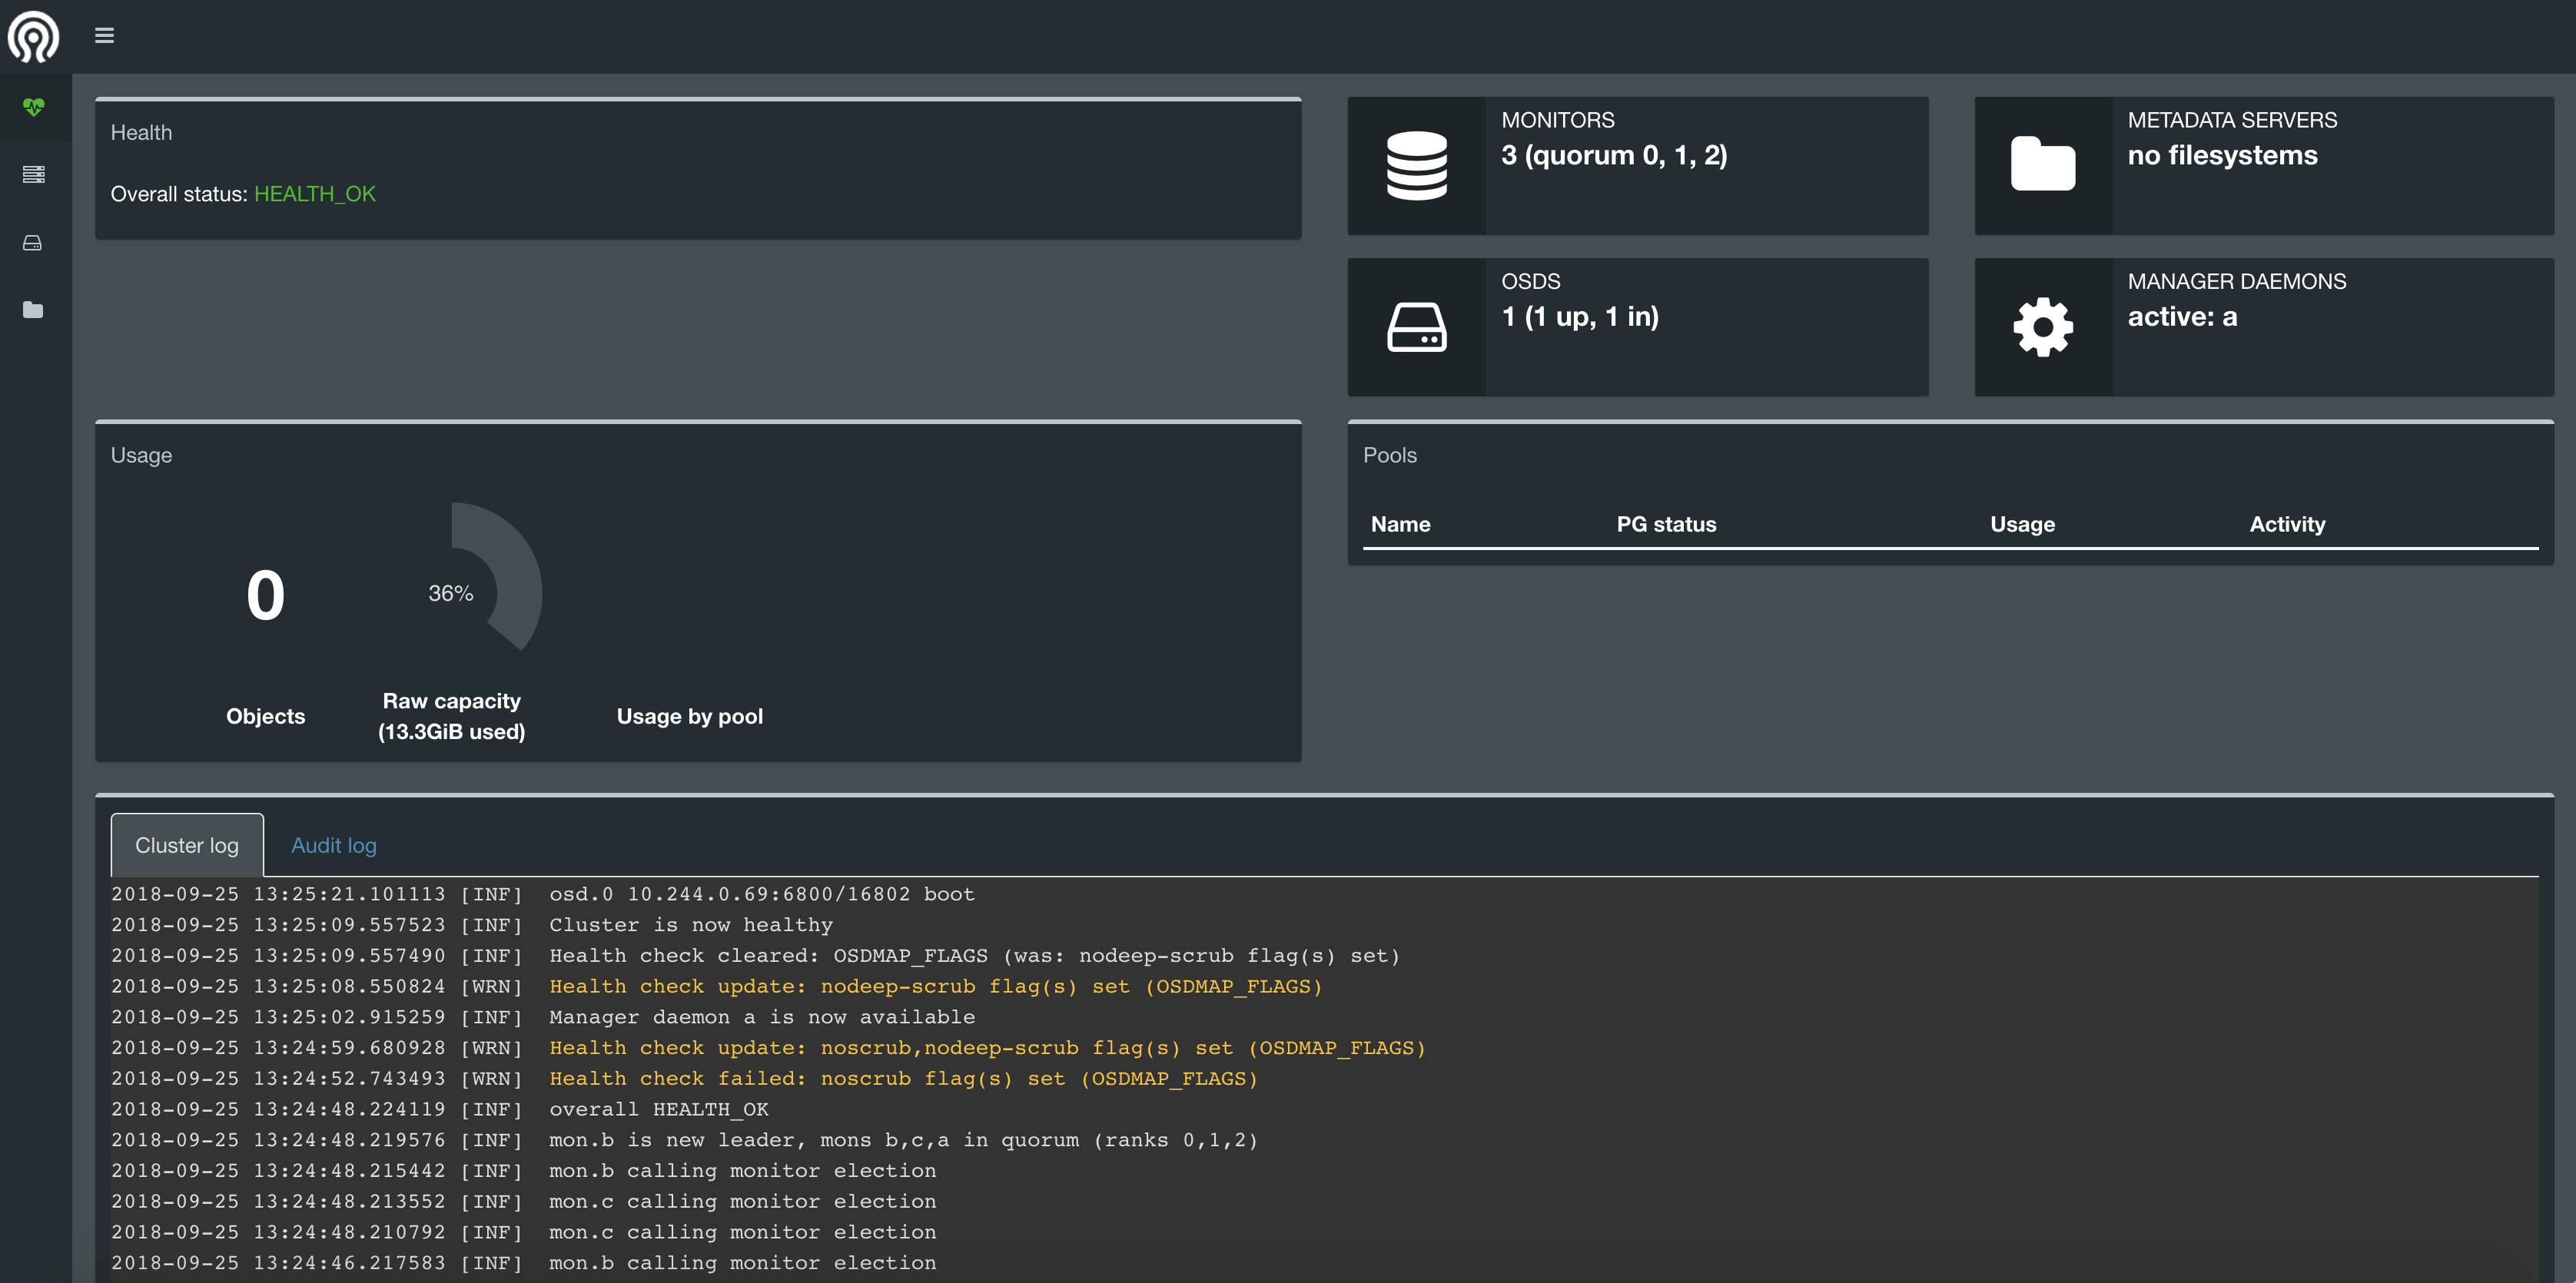The image size is (2576, 1283).
Task: Sort pools by Name column header
Action: click(1400, 524)
